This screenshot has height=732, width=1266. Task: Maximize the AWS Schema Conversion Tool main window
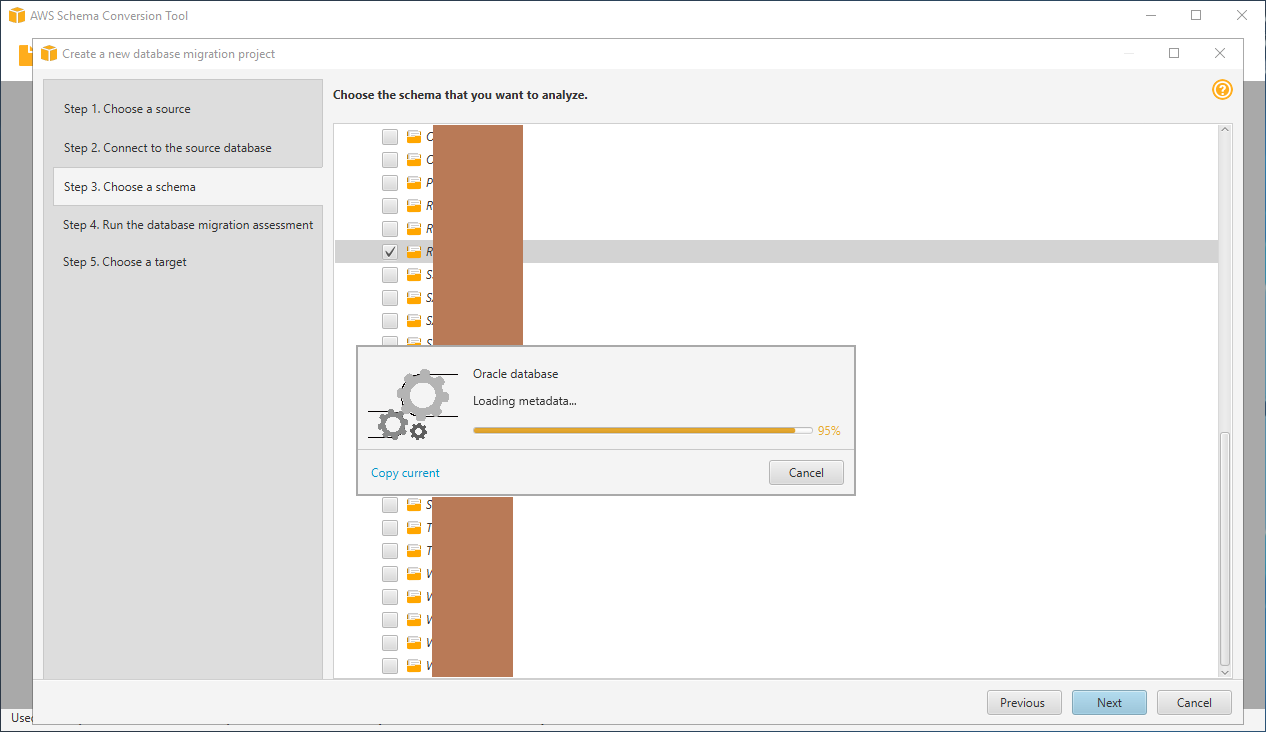click(1196, 16)
